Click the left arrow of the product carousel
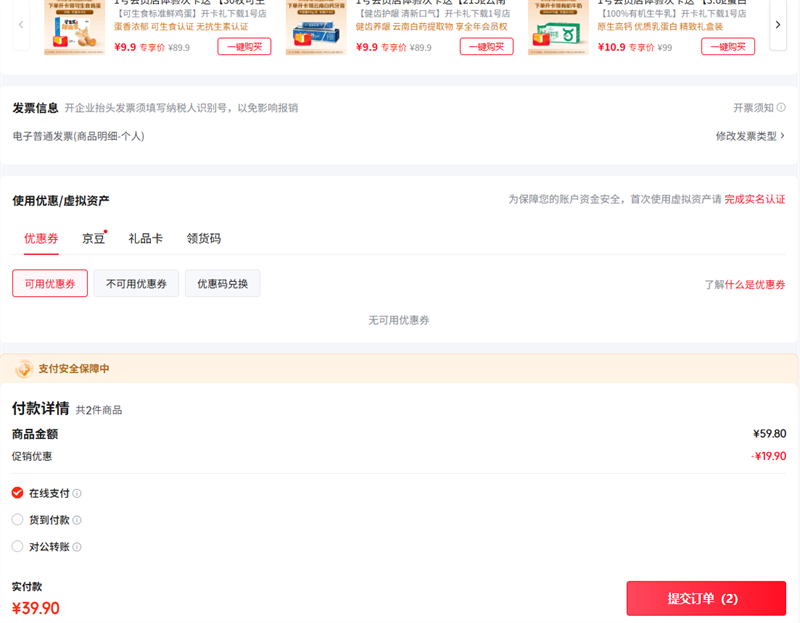Screen dimensions: 800x623 (x=21, y=25)
